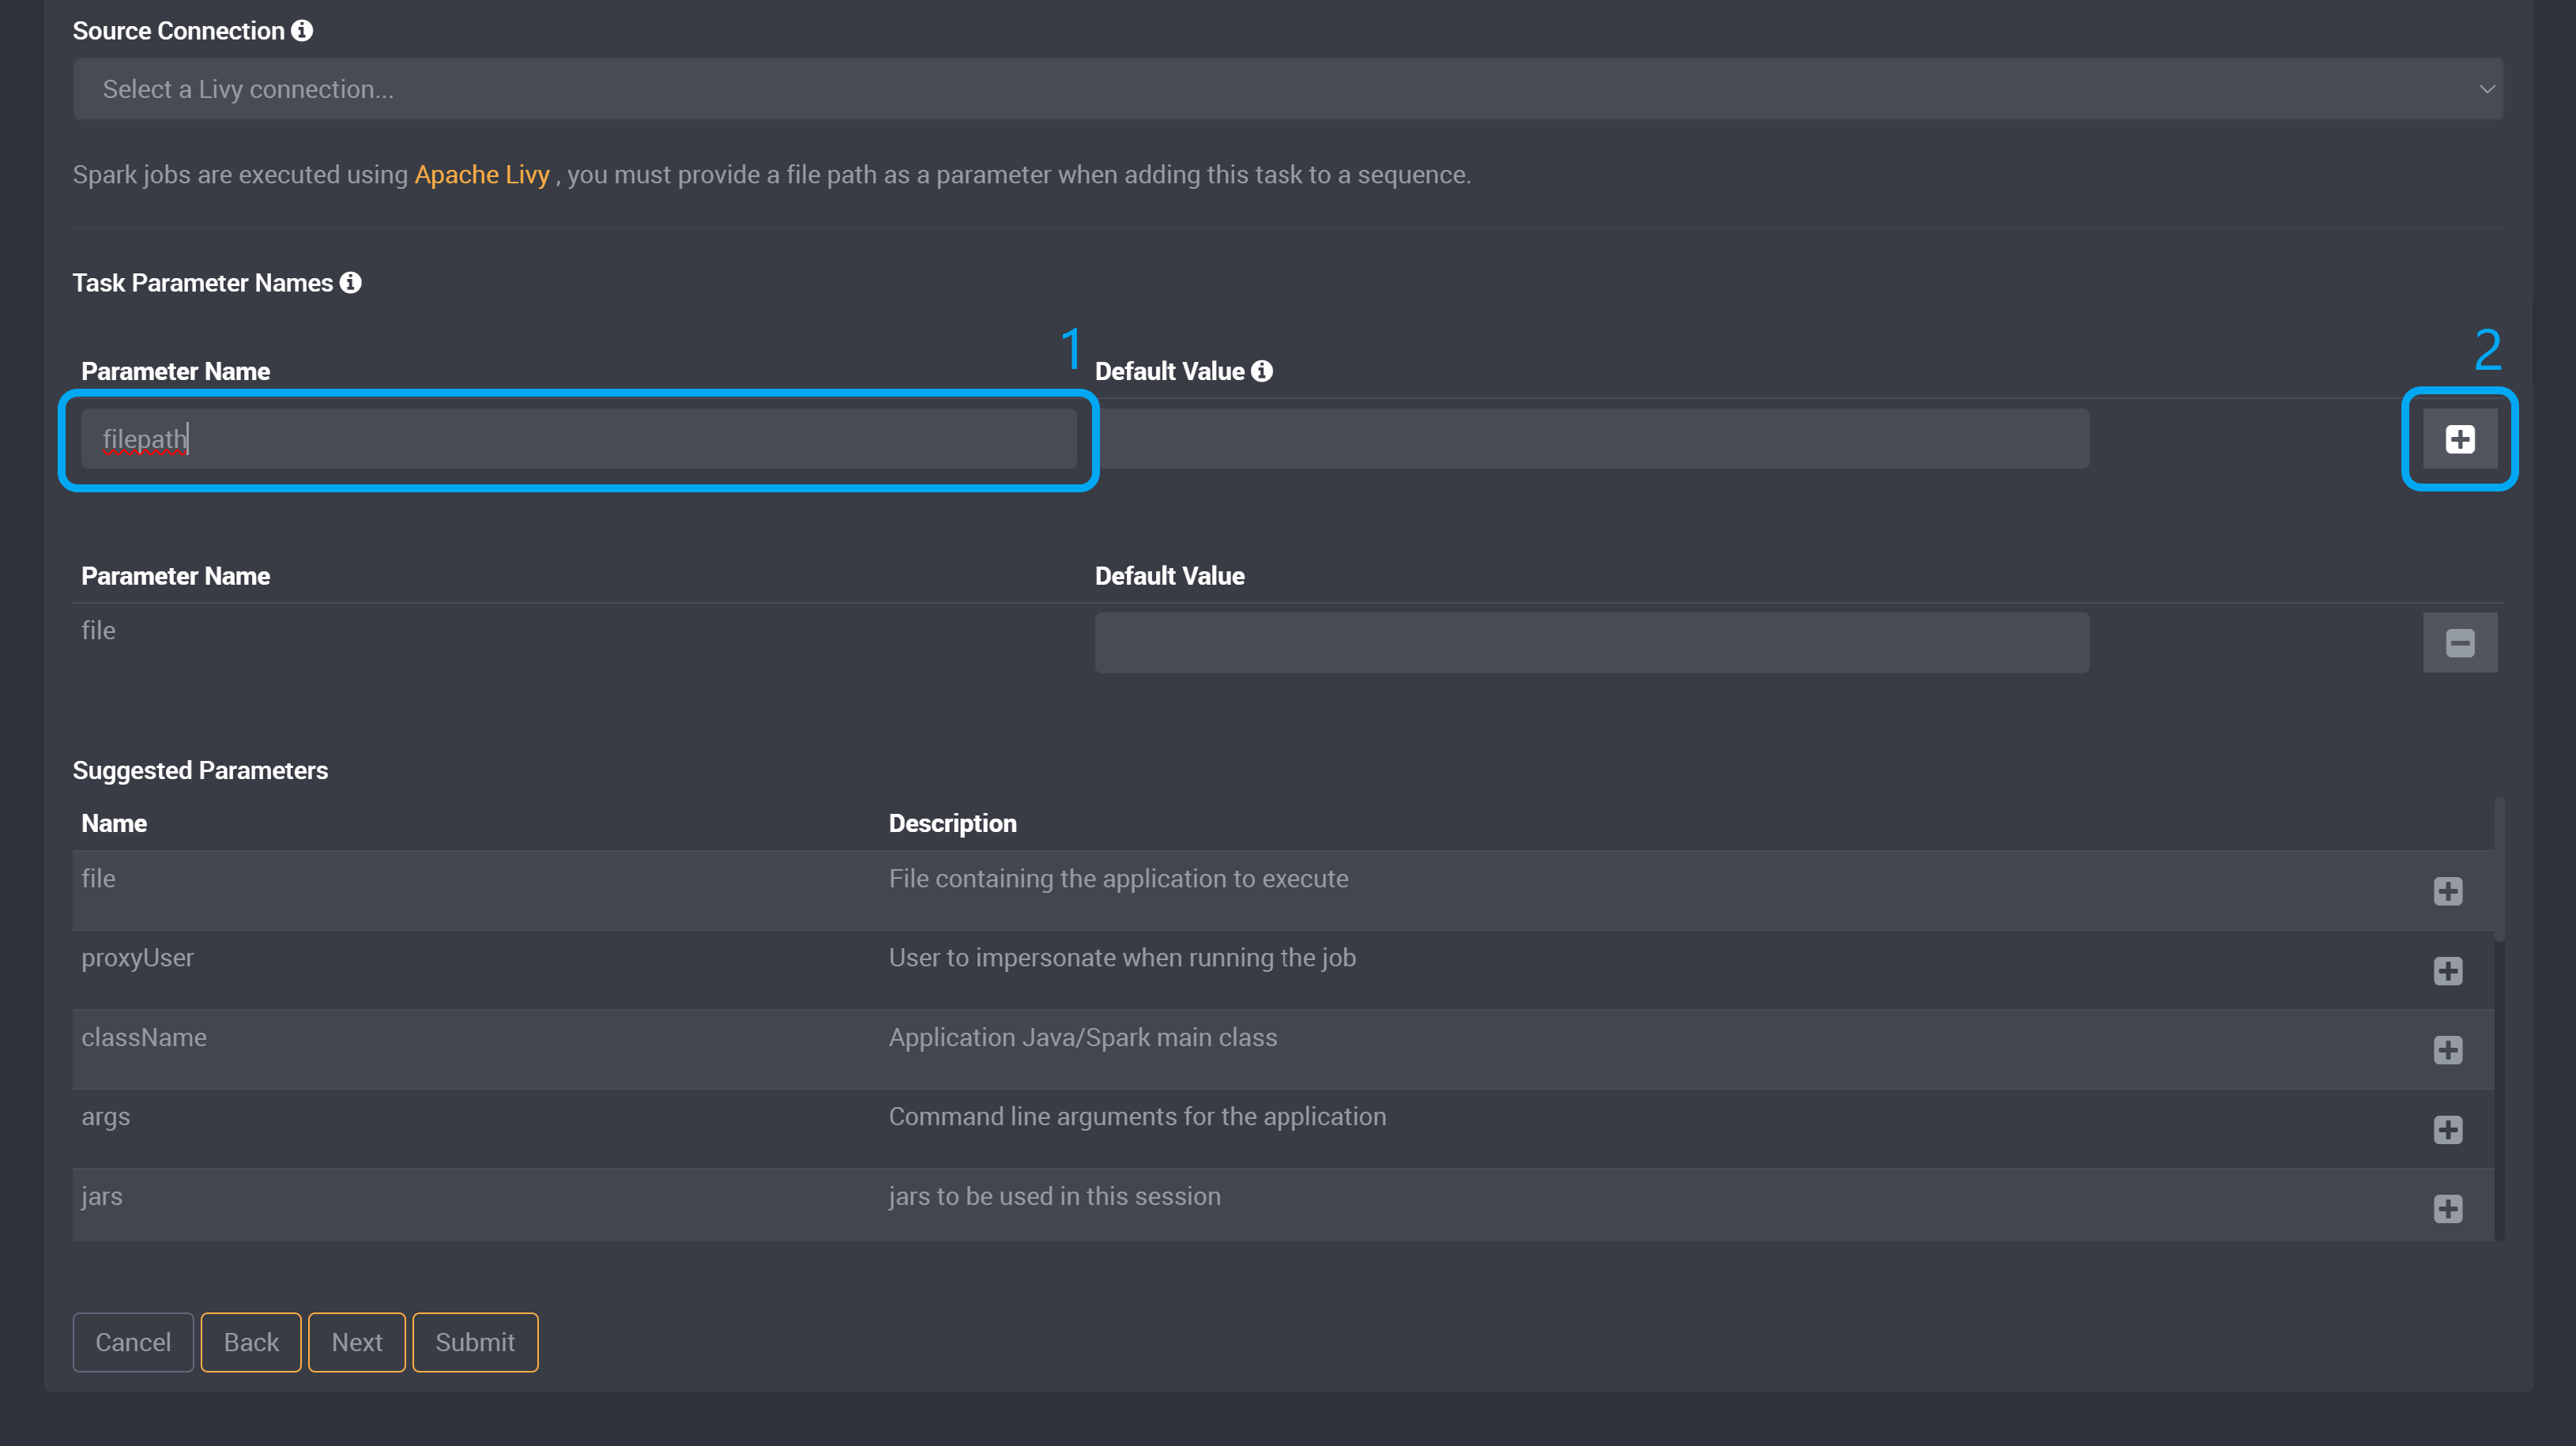Focus the Parameter Name input containing filepath
Image resolution: width=2576 pixels, height=1446 pixels.
(x=579, y=439)
